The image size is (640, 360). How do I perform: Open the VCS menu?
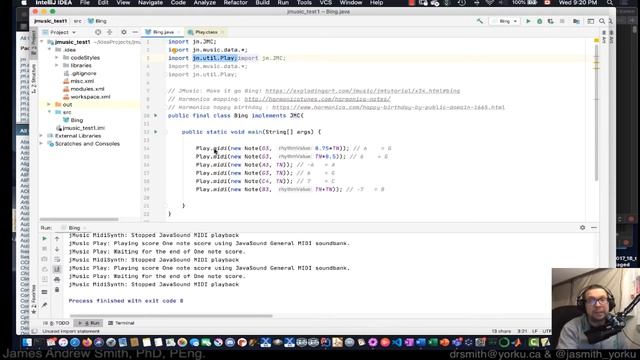326,3
